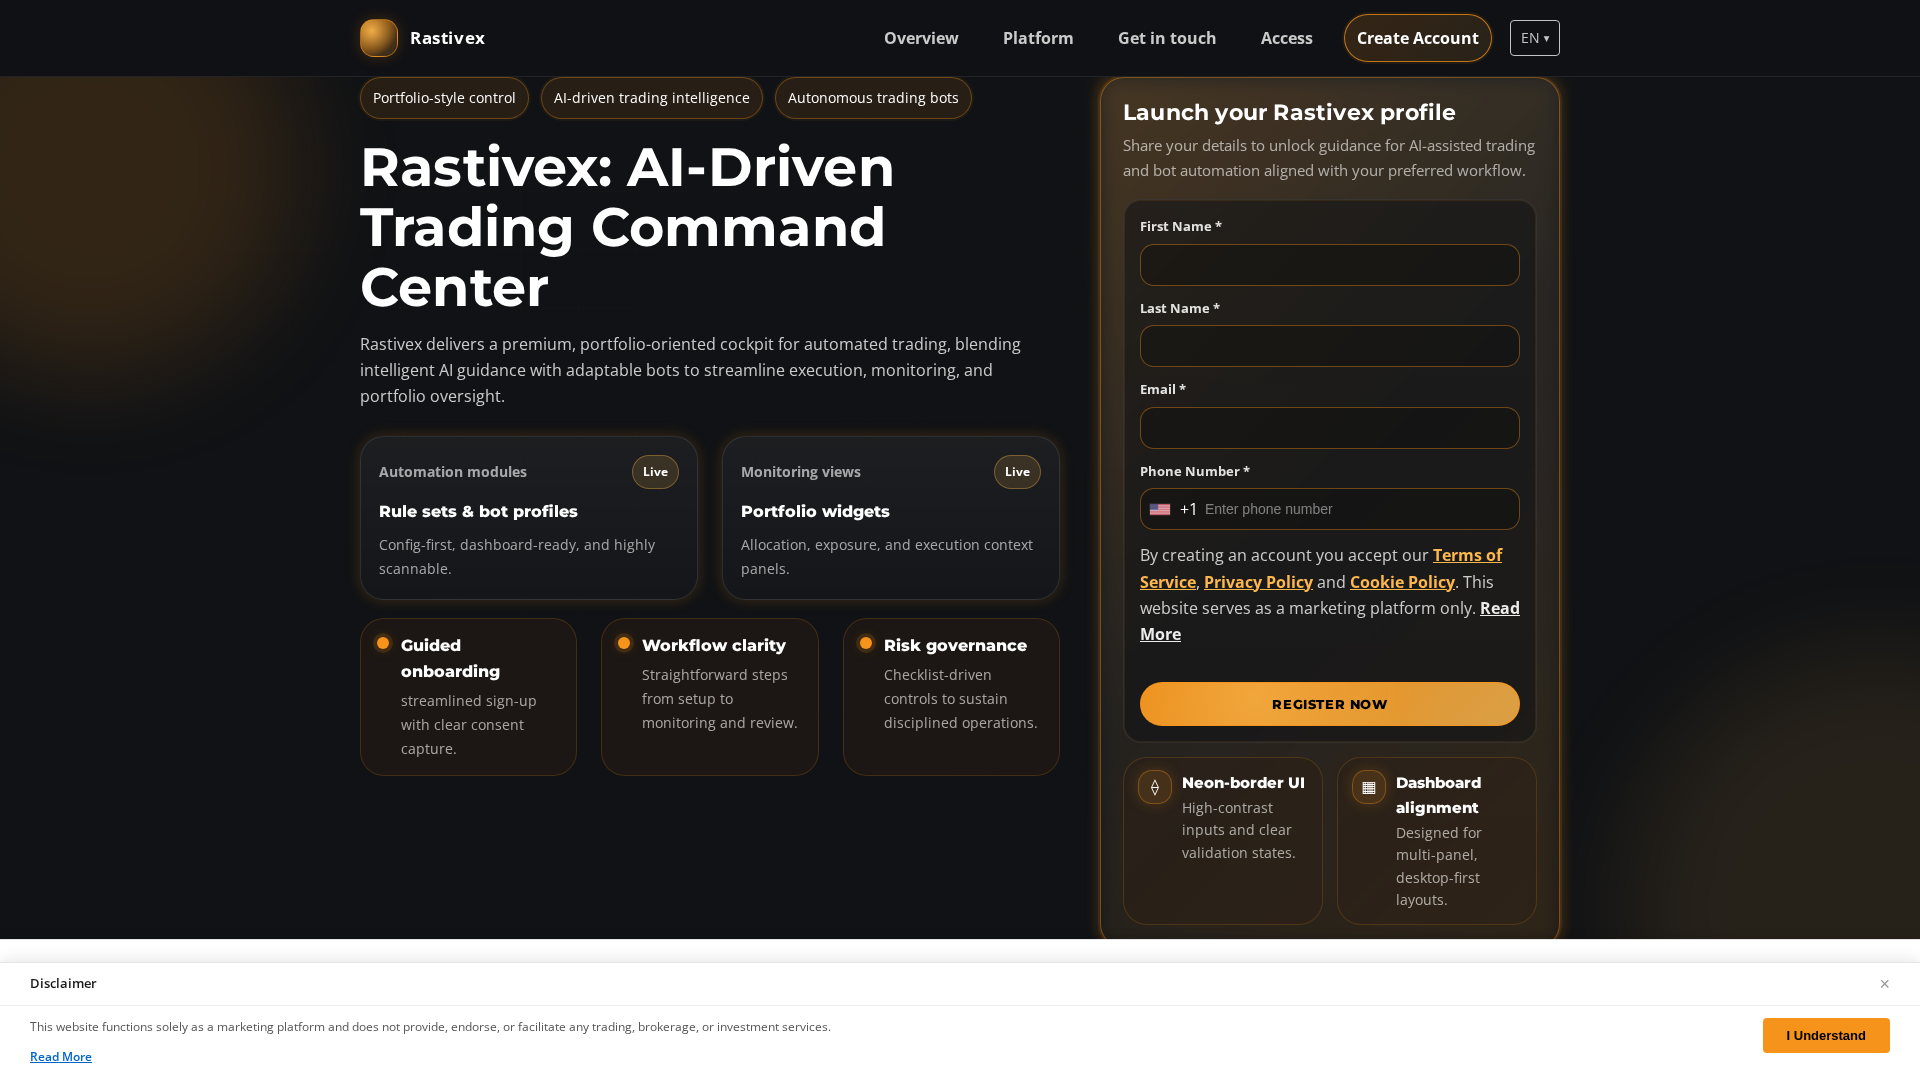Open Read More in the disclaimer
Image resolution: width=1920 pixels, height=1080 pixels.
point(61,1057)
